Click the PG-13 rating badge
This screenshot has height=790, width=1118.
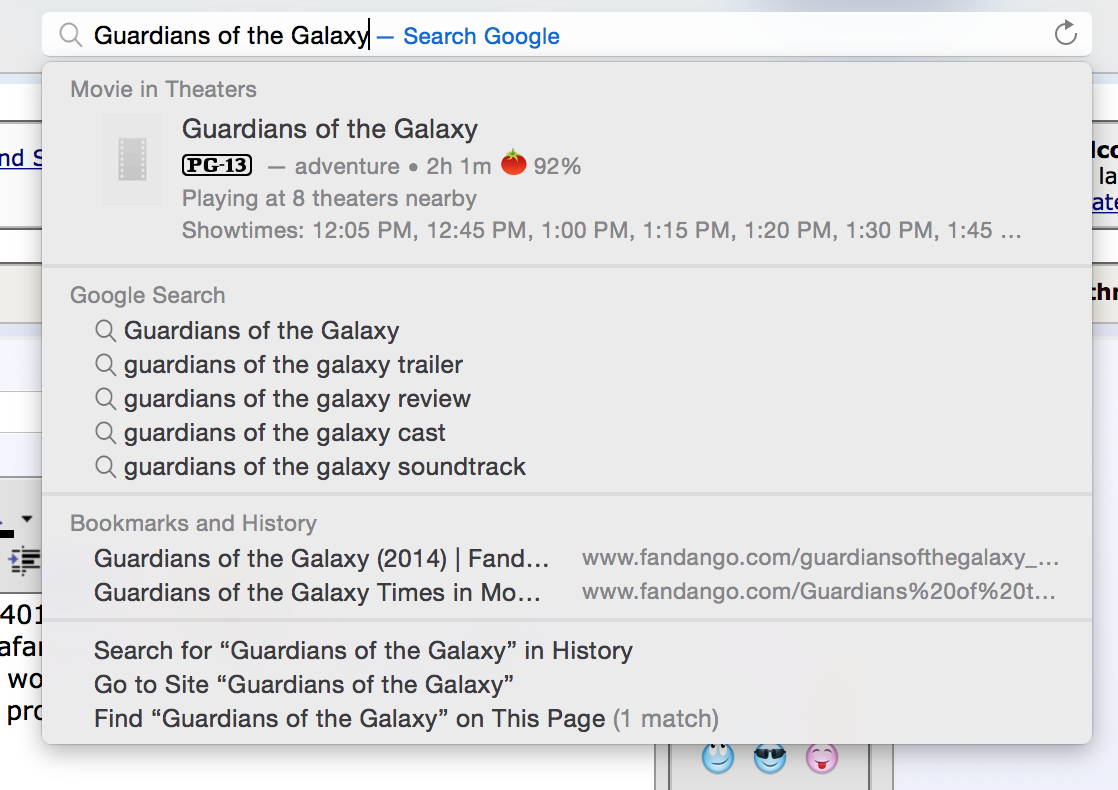click(x=217, y=165)
